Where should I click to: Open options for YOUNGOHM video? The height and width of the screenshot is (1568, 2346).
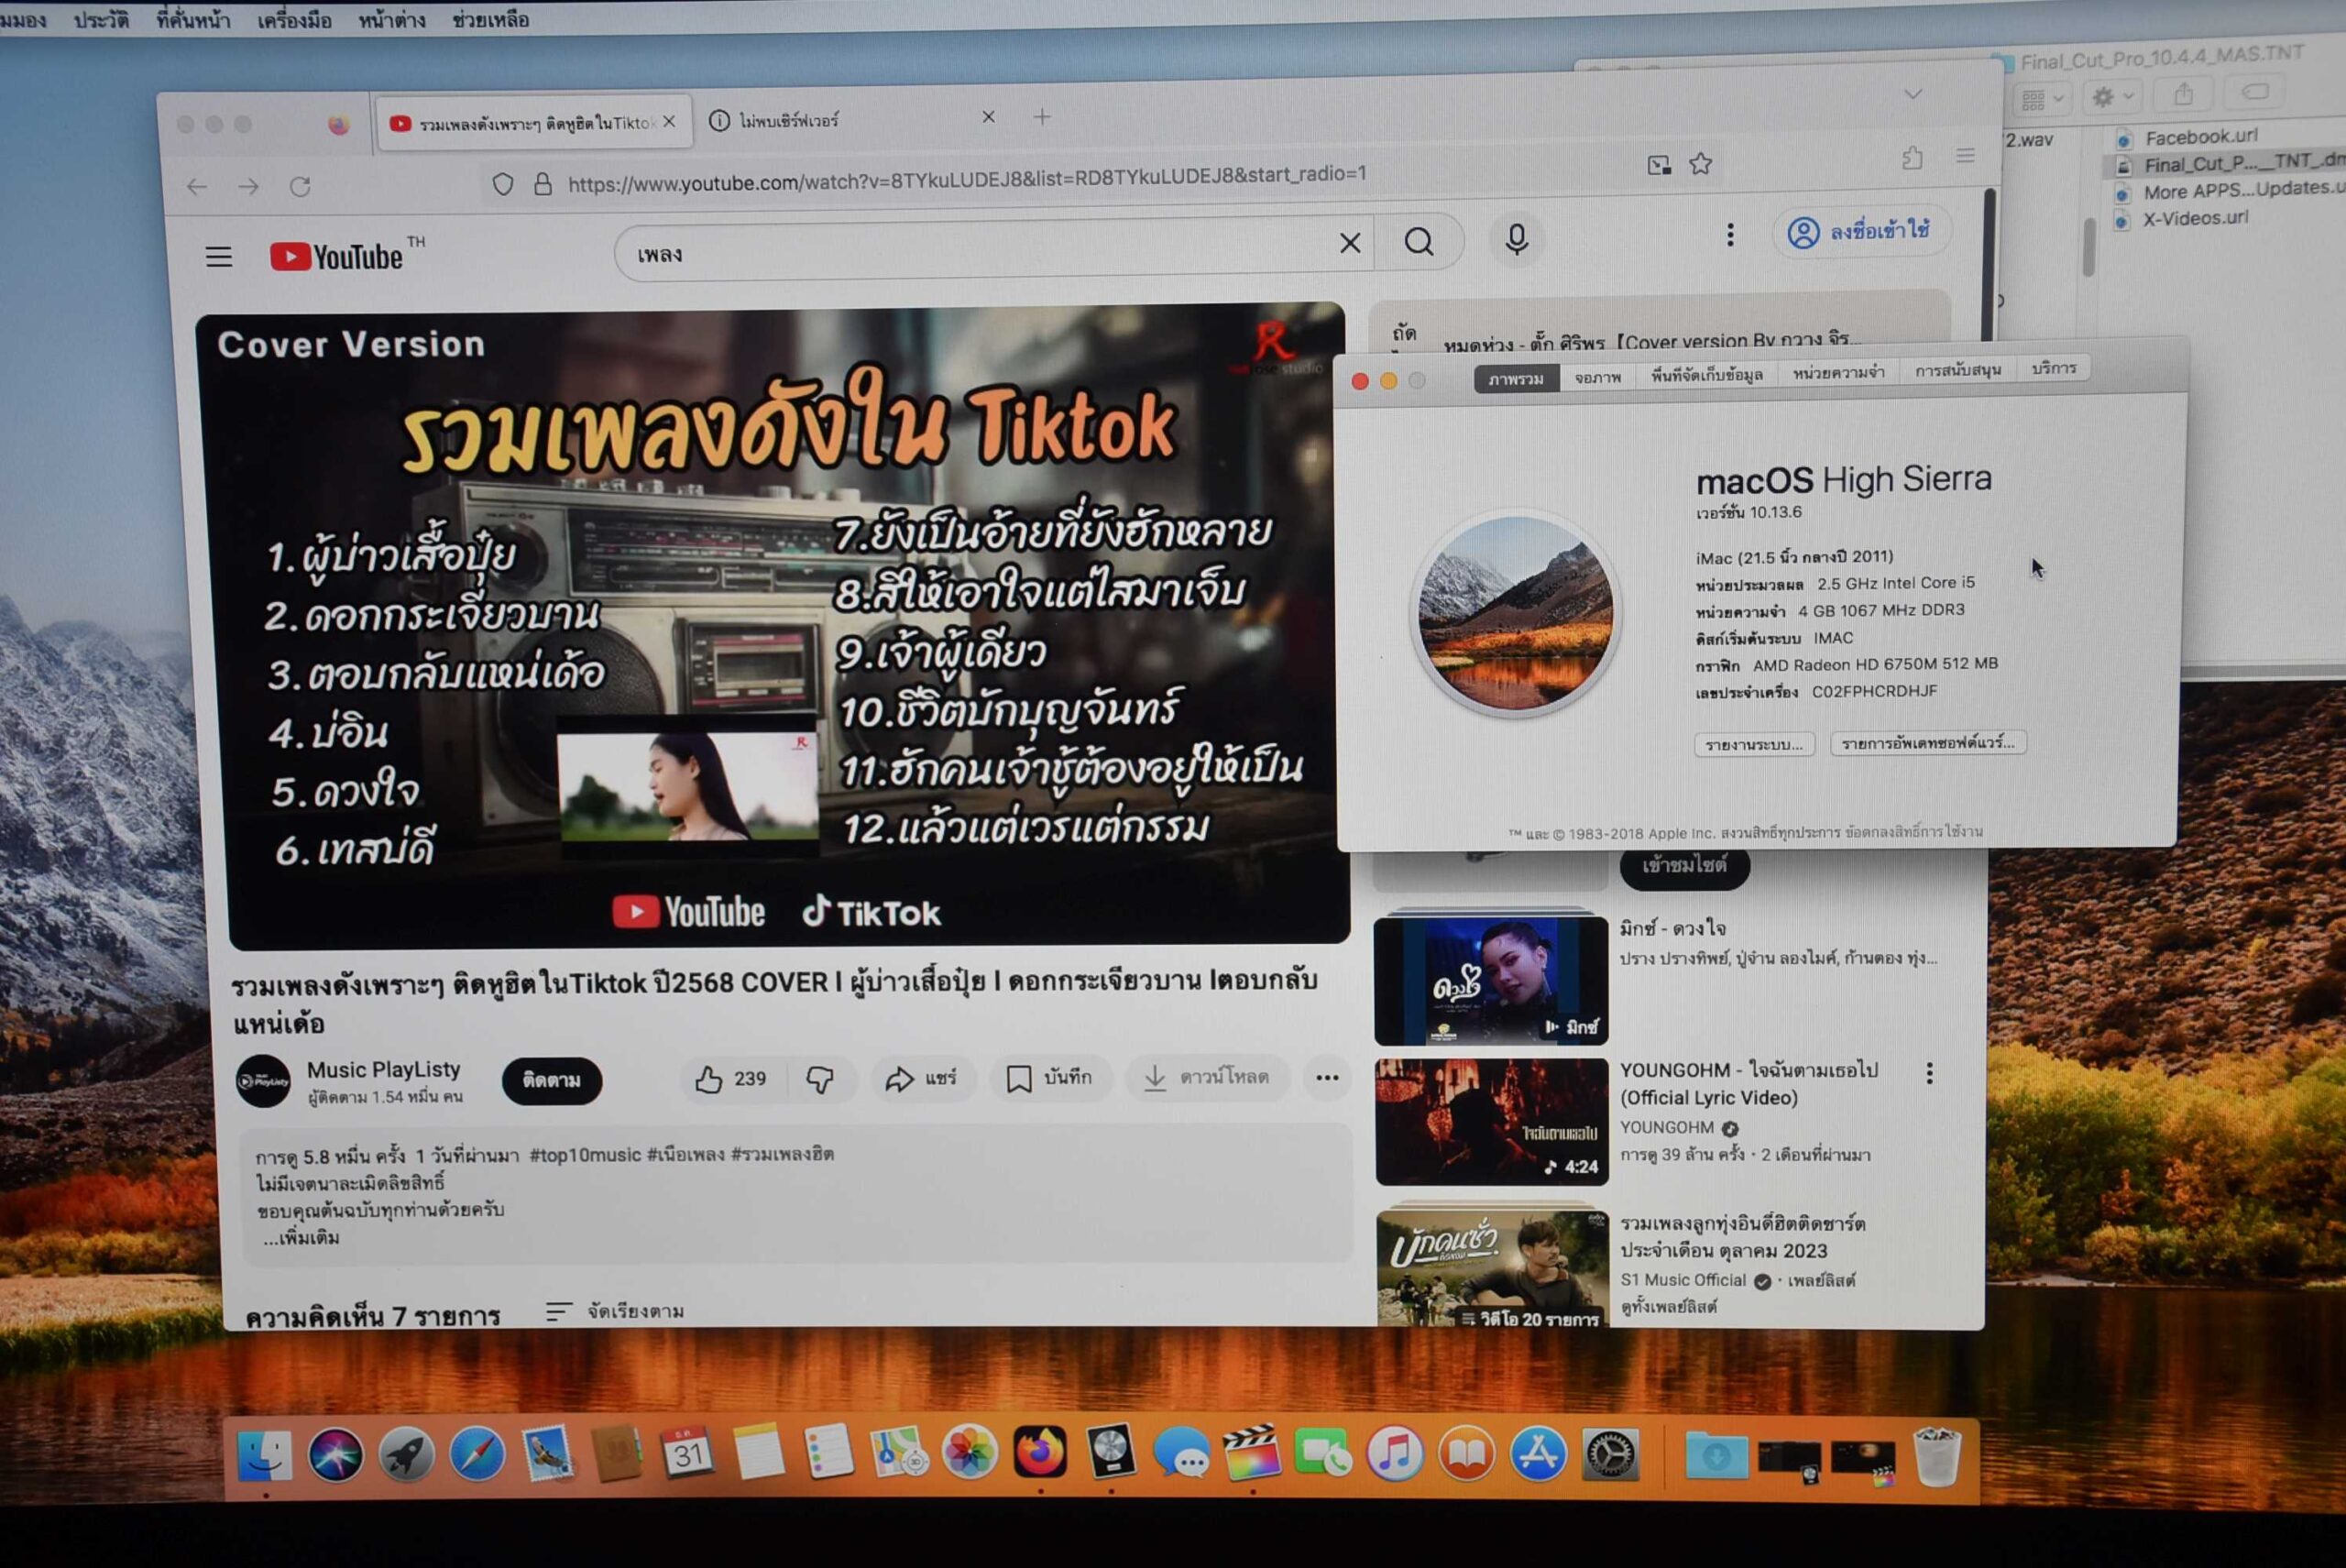pyautogui.click(x=1929, y=1073)
